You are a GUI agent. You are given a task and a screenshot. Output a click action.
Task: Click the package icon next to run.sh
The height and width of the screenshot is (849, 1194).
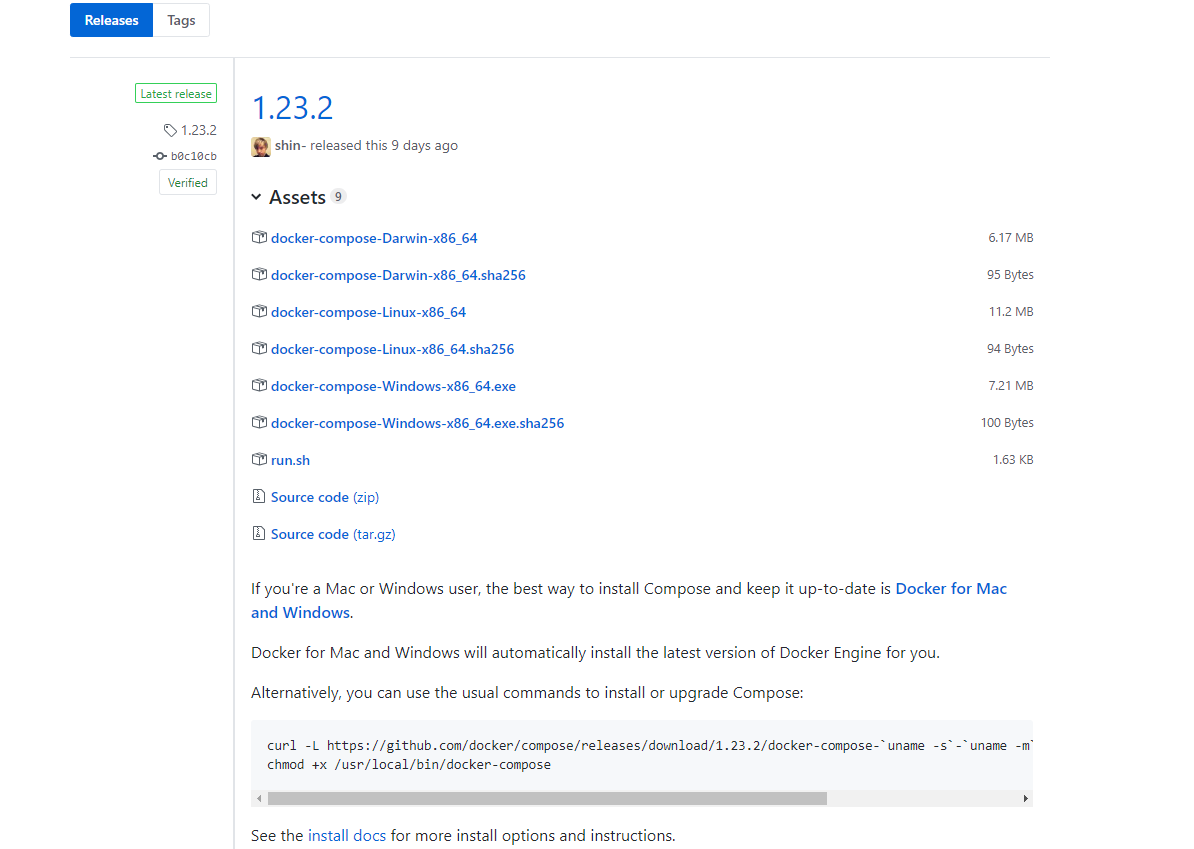[x=260, y=460]
